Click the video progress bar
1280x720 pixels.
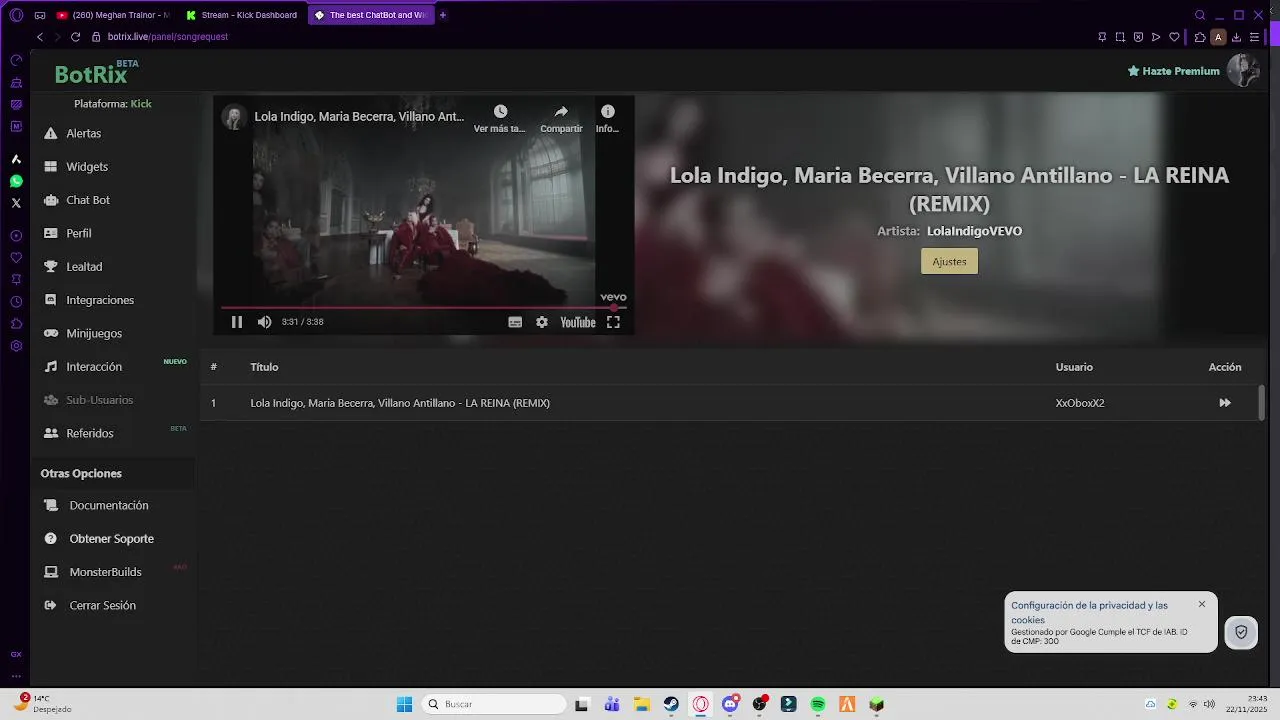[x=424, y=307]
